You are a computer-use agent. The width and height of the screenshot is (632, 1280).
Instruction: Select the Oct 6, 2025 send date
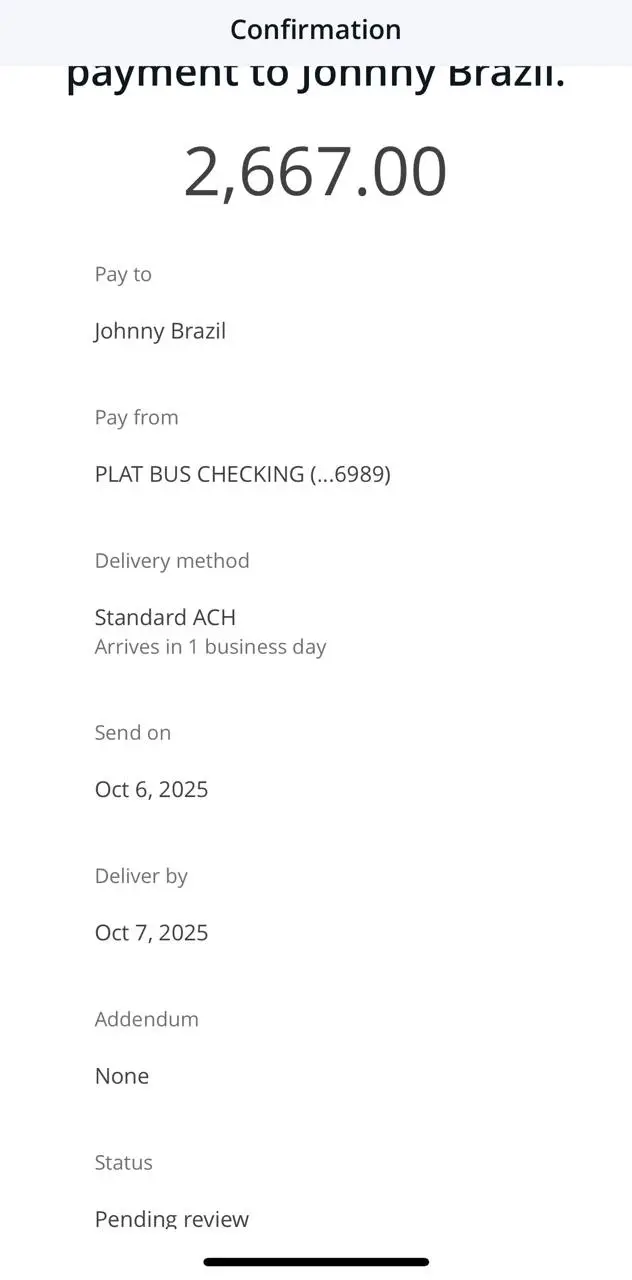pyautogui.click(x=151, y=790)
